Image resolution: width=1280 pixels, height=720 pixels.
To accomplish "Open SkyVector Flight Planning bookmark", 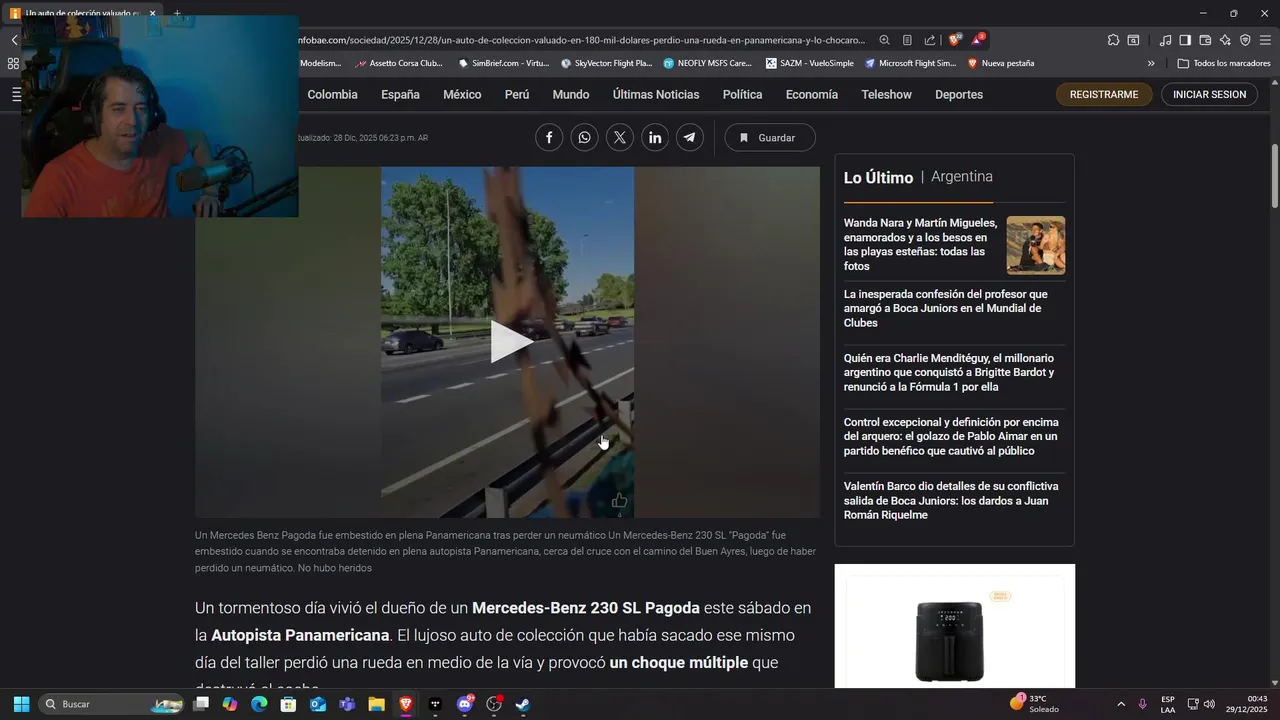I will [x=607, y=63].
